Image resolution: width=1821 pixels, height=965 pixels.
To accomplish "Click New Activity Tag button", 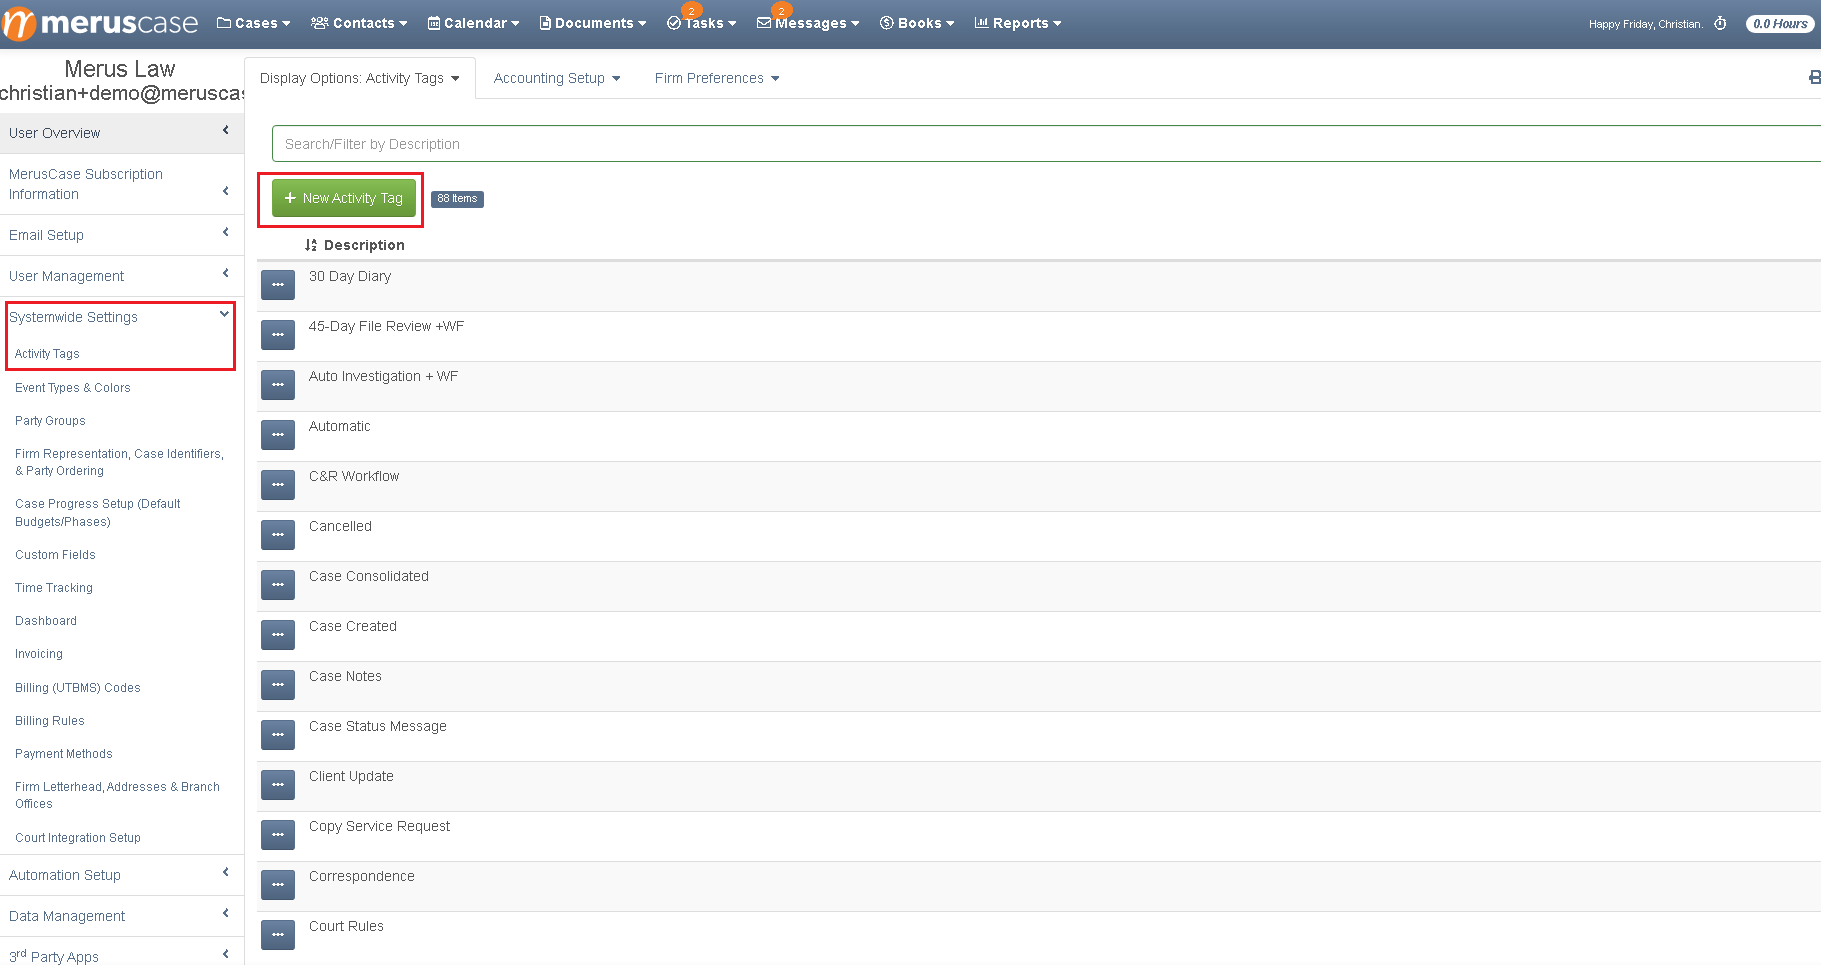I will click(x=344, y=198).
